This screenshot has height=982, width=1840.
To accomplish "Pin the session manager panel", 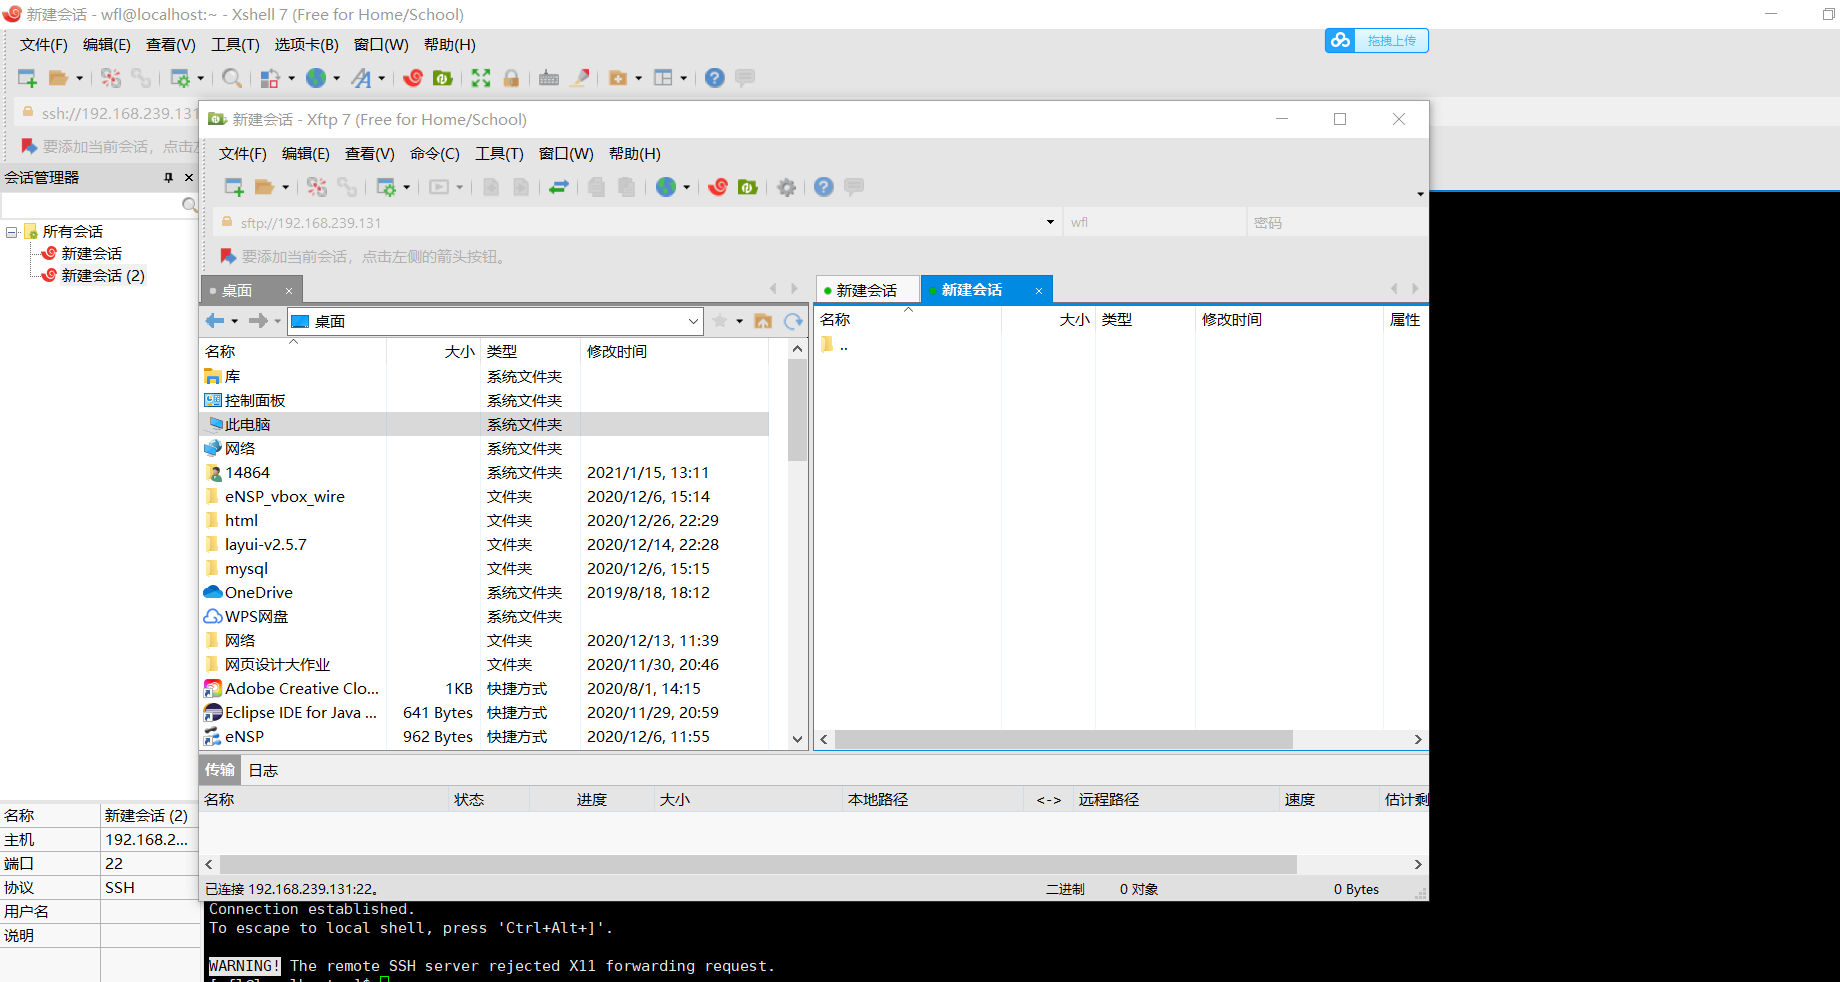I will [168, 177].
